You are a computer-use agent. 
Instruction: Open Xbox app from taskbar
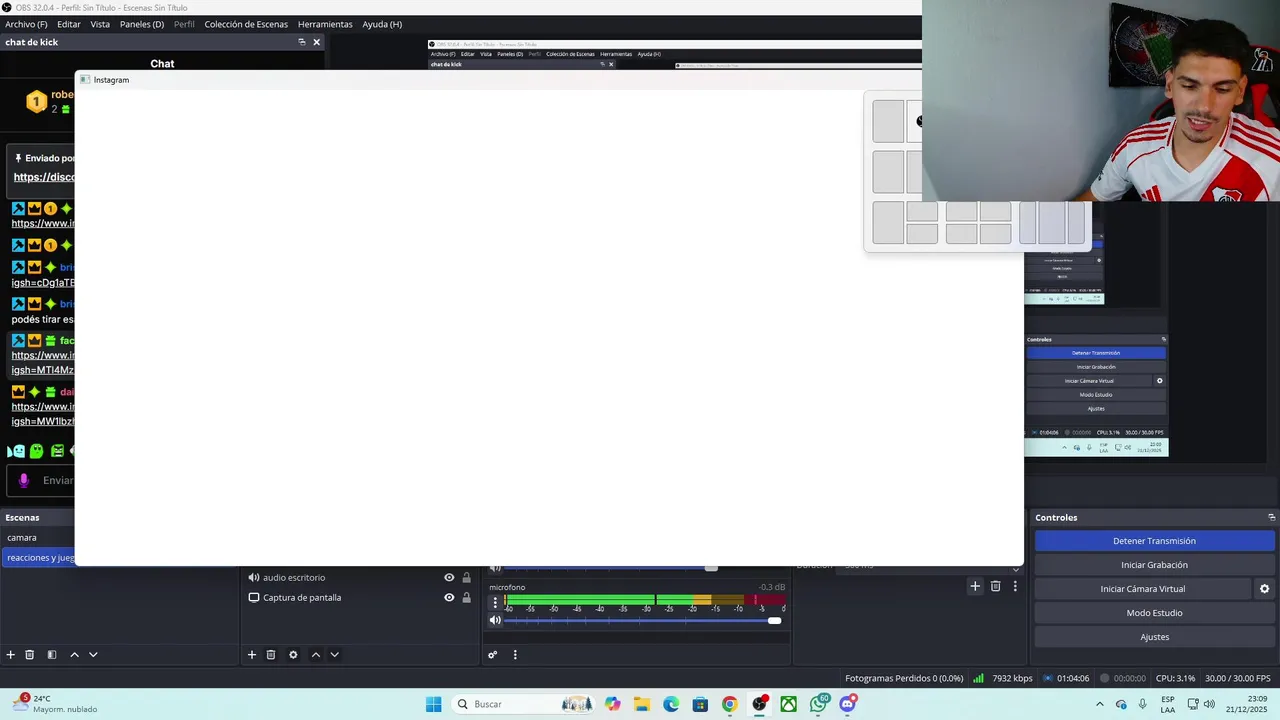pos(789,704)
